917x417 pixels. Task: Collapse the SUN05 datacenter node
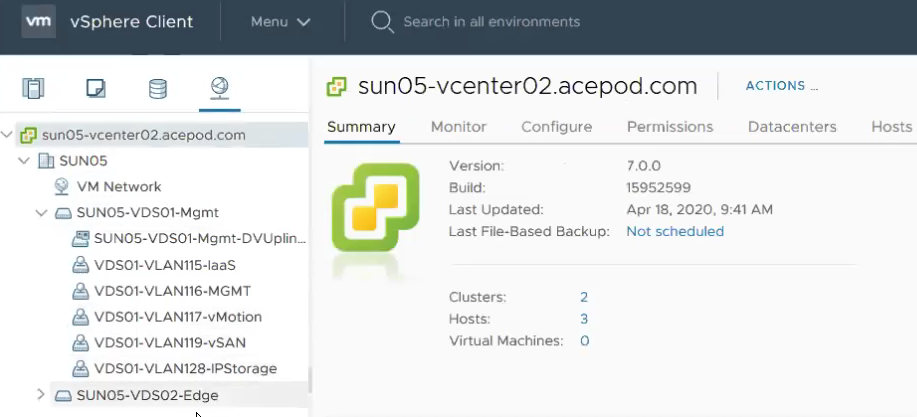click(x=24, y=161)
